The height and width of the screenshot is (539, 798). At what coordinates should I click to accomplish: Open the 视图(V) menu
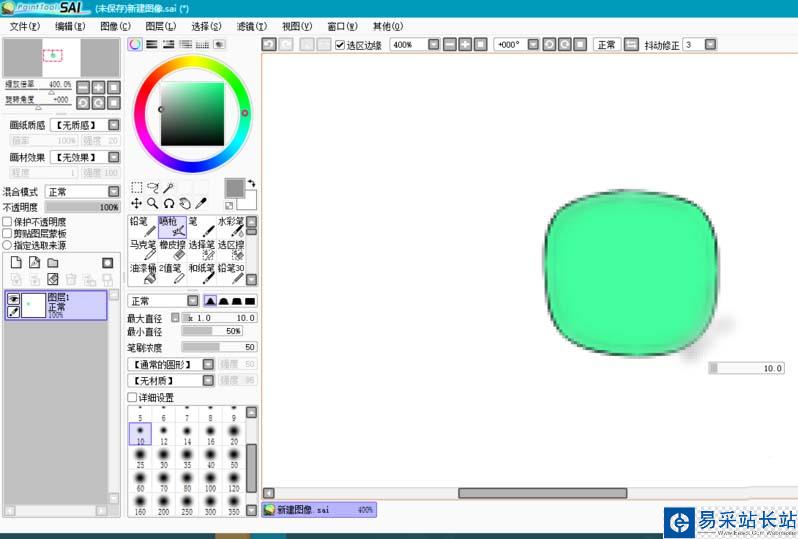point(297,26)
